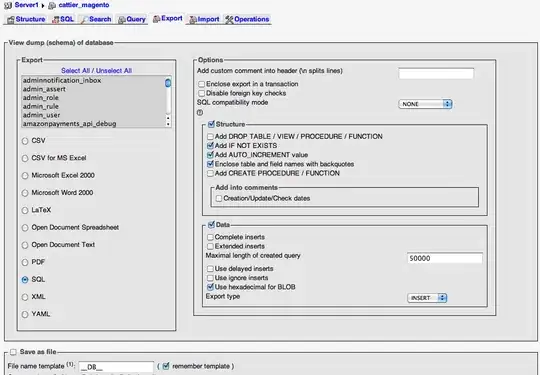Select LaTeX export format
This screenshot has width=540, height=375.
point(25,210)
